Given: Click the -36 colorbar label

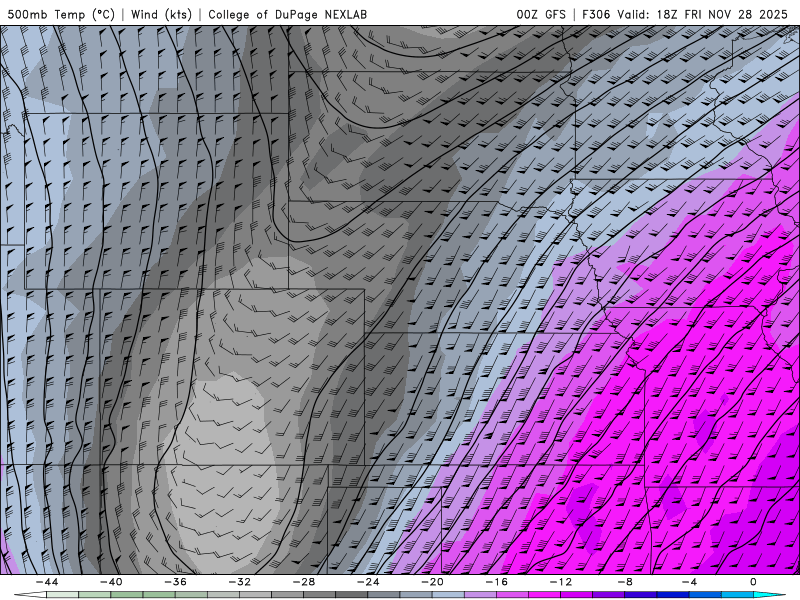Looking at the screenshot, I should pos(175,582).
